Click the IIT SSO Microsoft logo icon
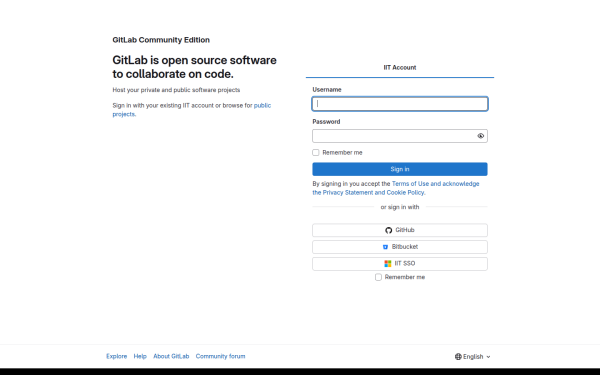The height and width of the screenshot is (375, 600). [x=388, y=264]
